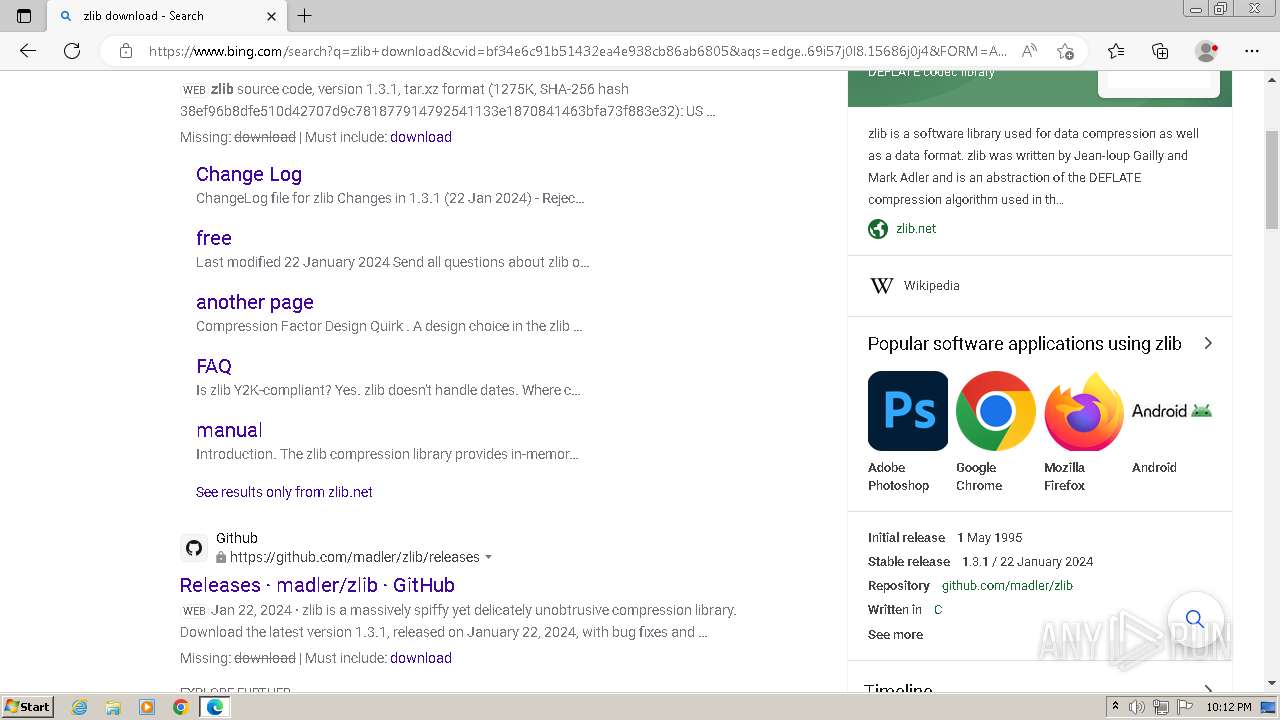
Task: Open File Explorer from taskbar
Action: click(113, 707)
